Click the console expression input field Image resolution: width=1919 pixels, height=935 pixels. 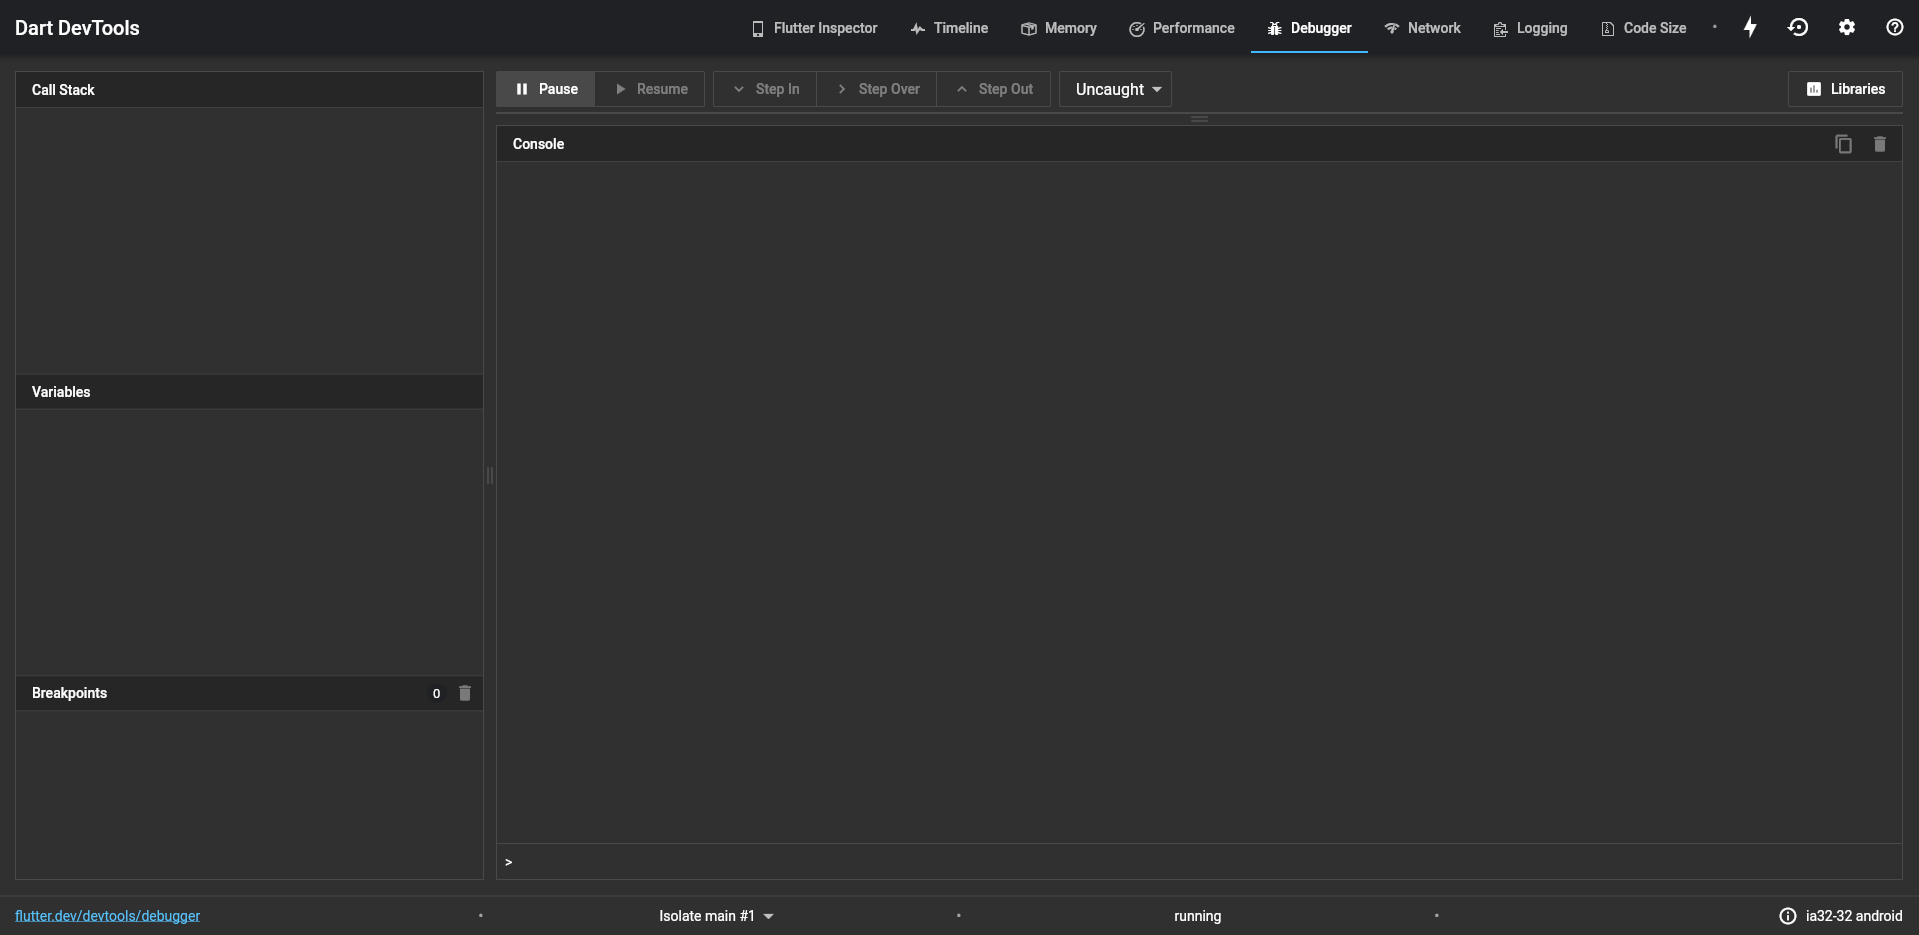click(1199, 862)
